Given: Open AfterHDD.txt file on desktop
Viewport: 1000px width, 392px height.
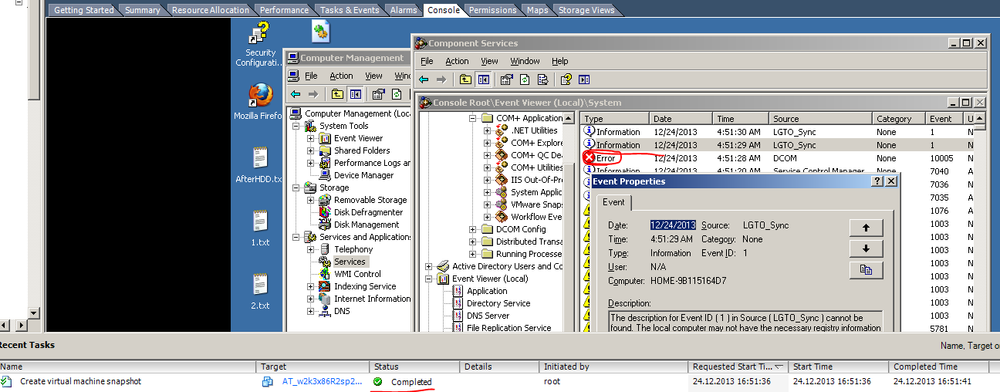Looking at the screenshot, I should tap(259, 166).
